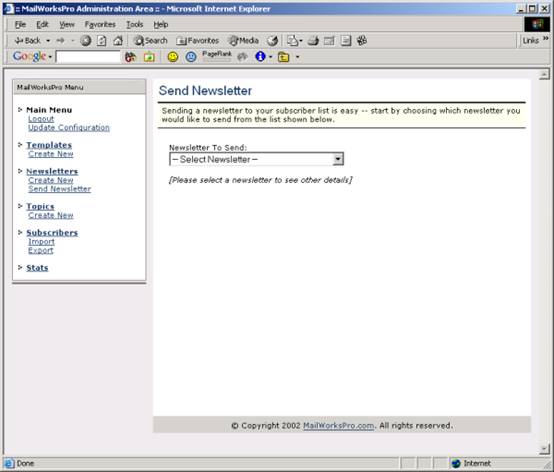Click Create New under Templates
The image size is (554, 472).
click(51, 154)
